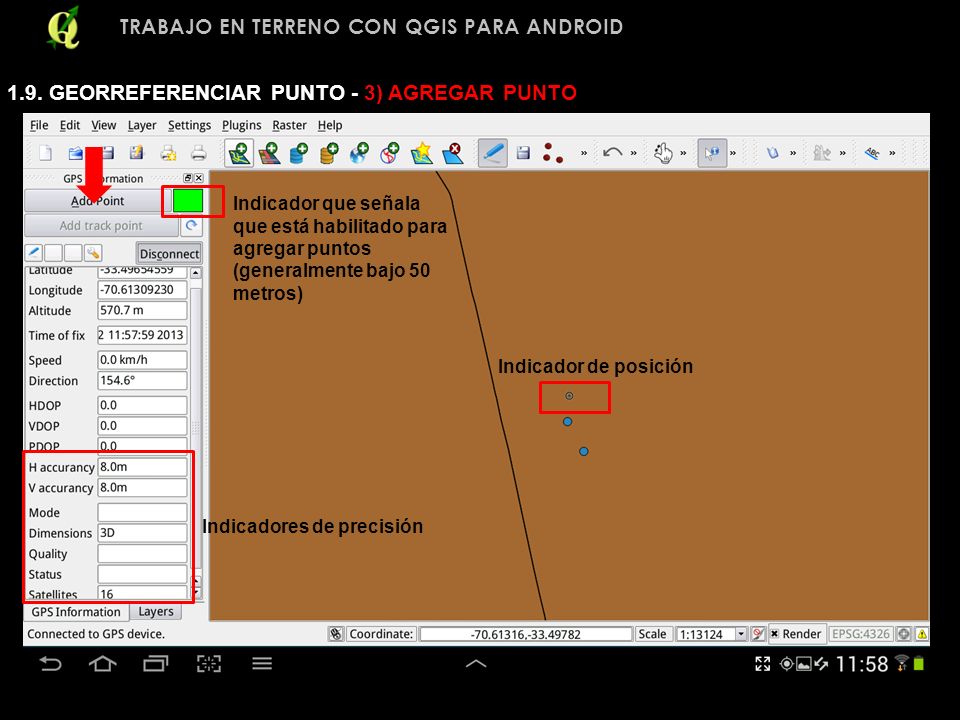This screenshot has width=960, height=720.
Task: Open the Edit menu
Action: coord(70,126)
